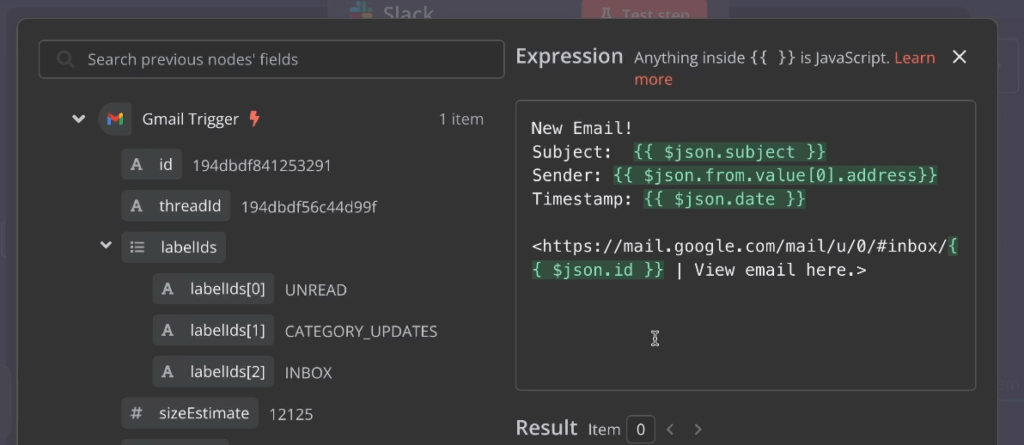Viewport: 1024px width, 445px height.
Task: Click the type icon next to labelIds[0]
Action: point(168,289)
